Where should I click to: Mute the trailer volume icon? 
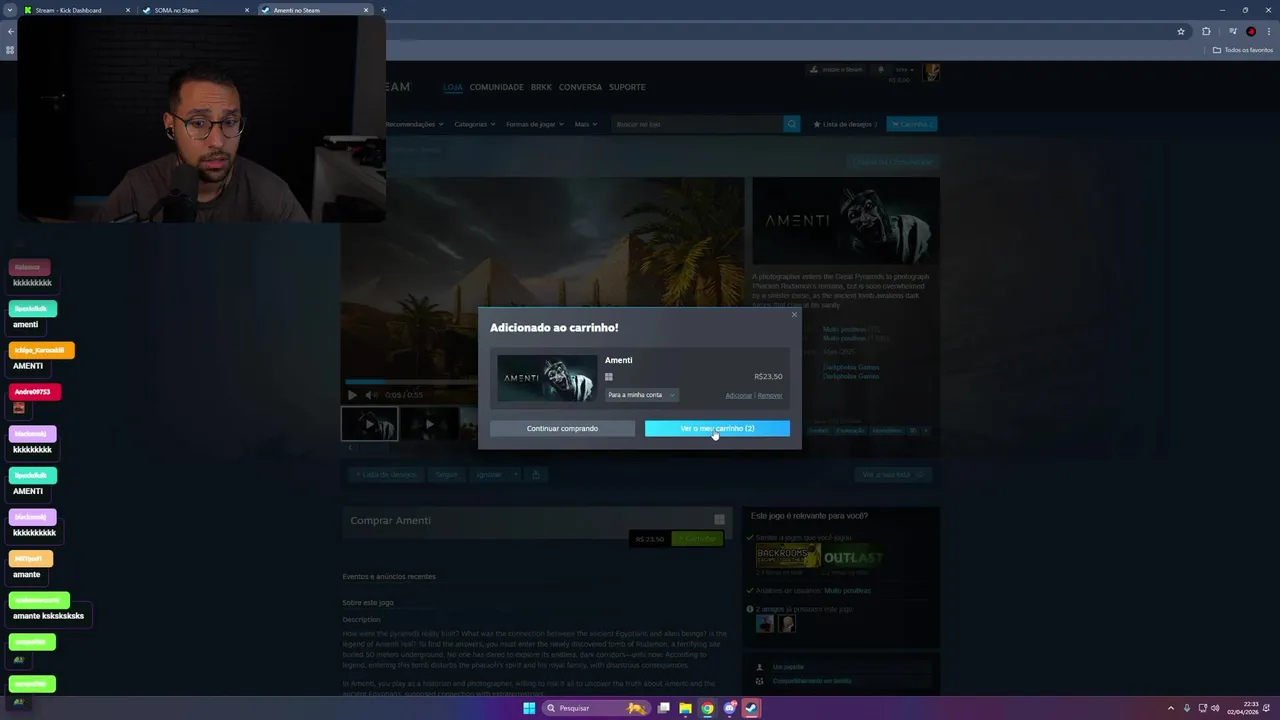click(370, 395)
